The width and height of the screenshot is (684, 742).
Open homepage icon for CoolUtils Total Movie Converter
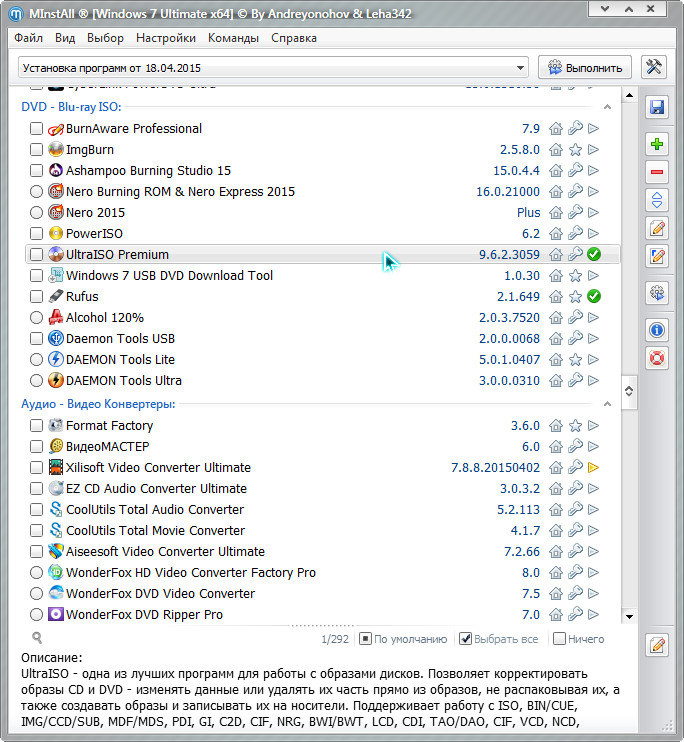(556, 530)
